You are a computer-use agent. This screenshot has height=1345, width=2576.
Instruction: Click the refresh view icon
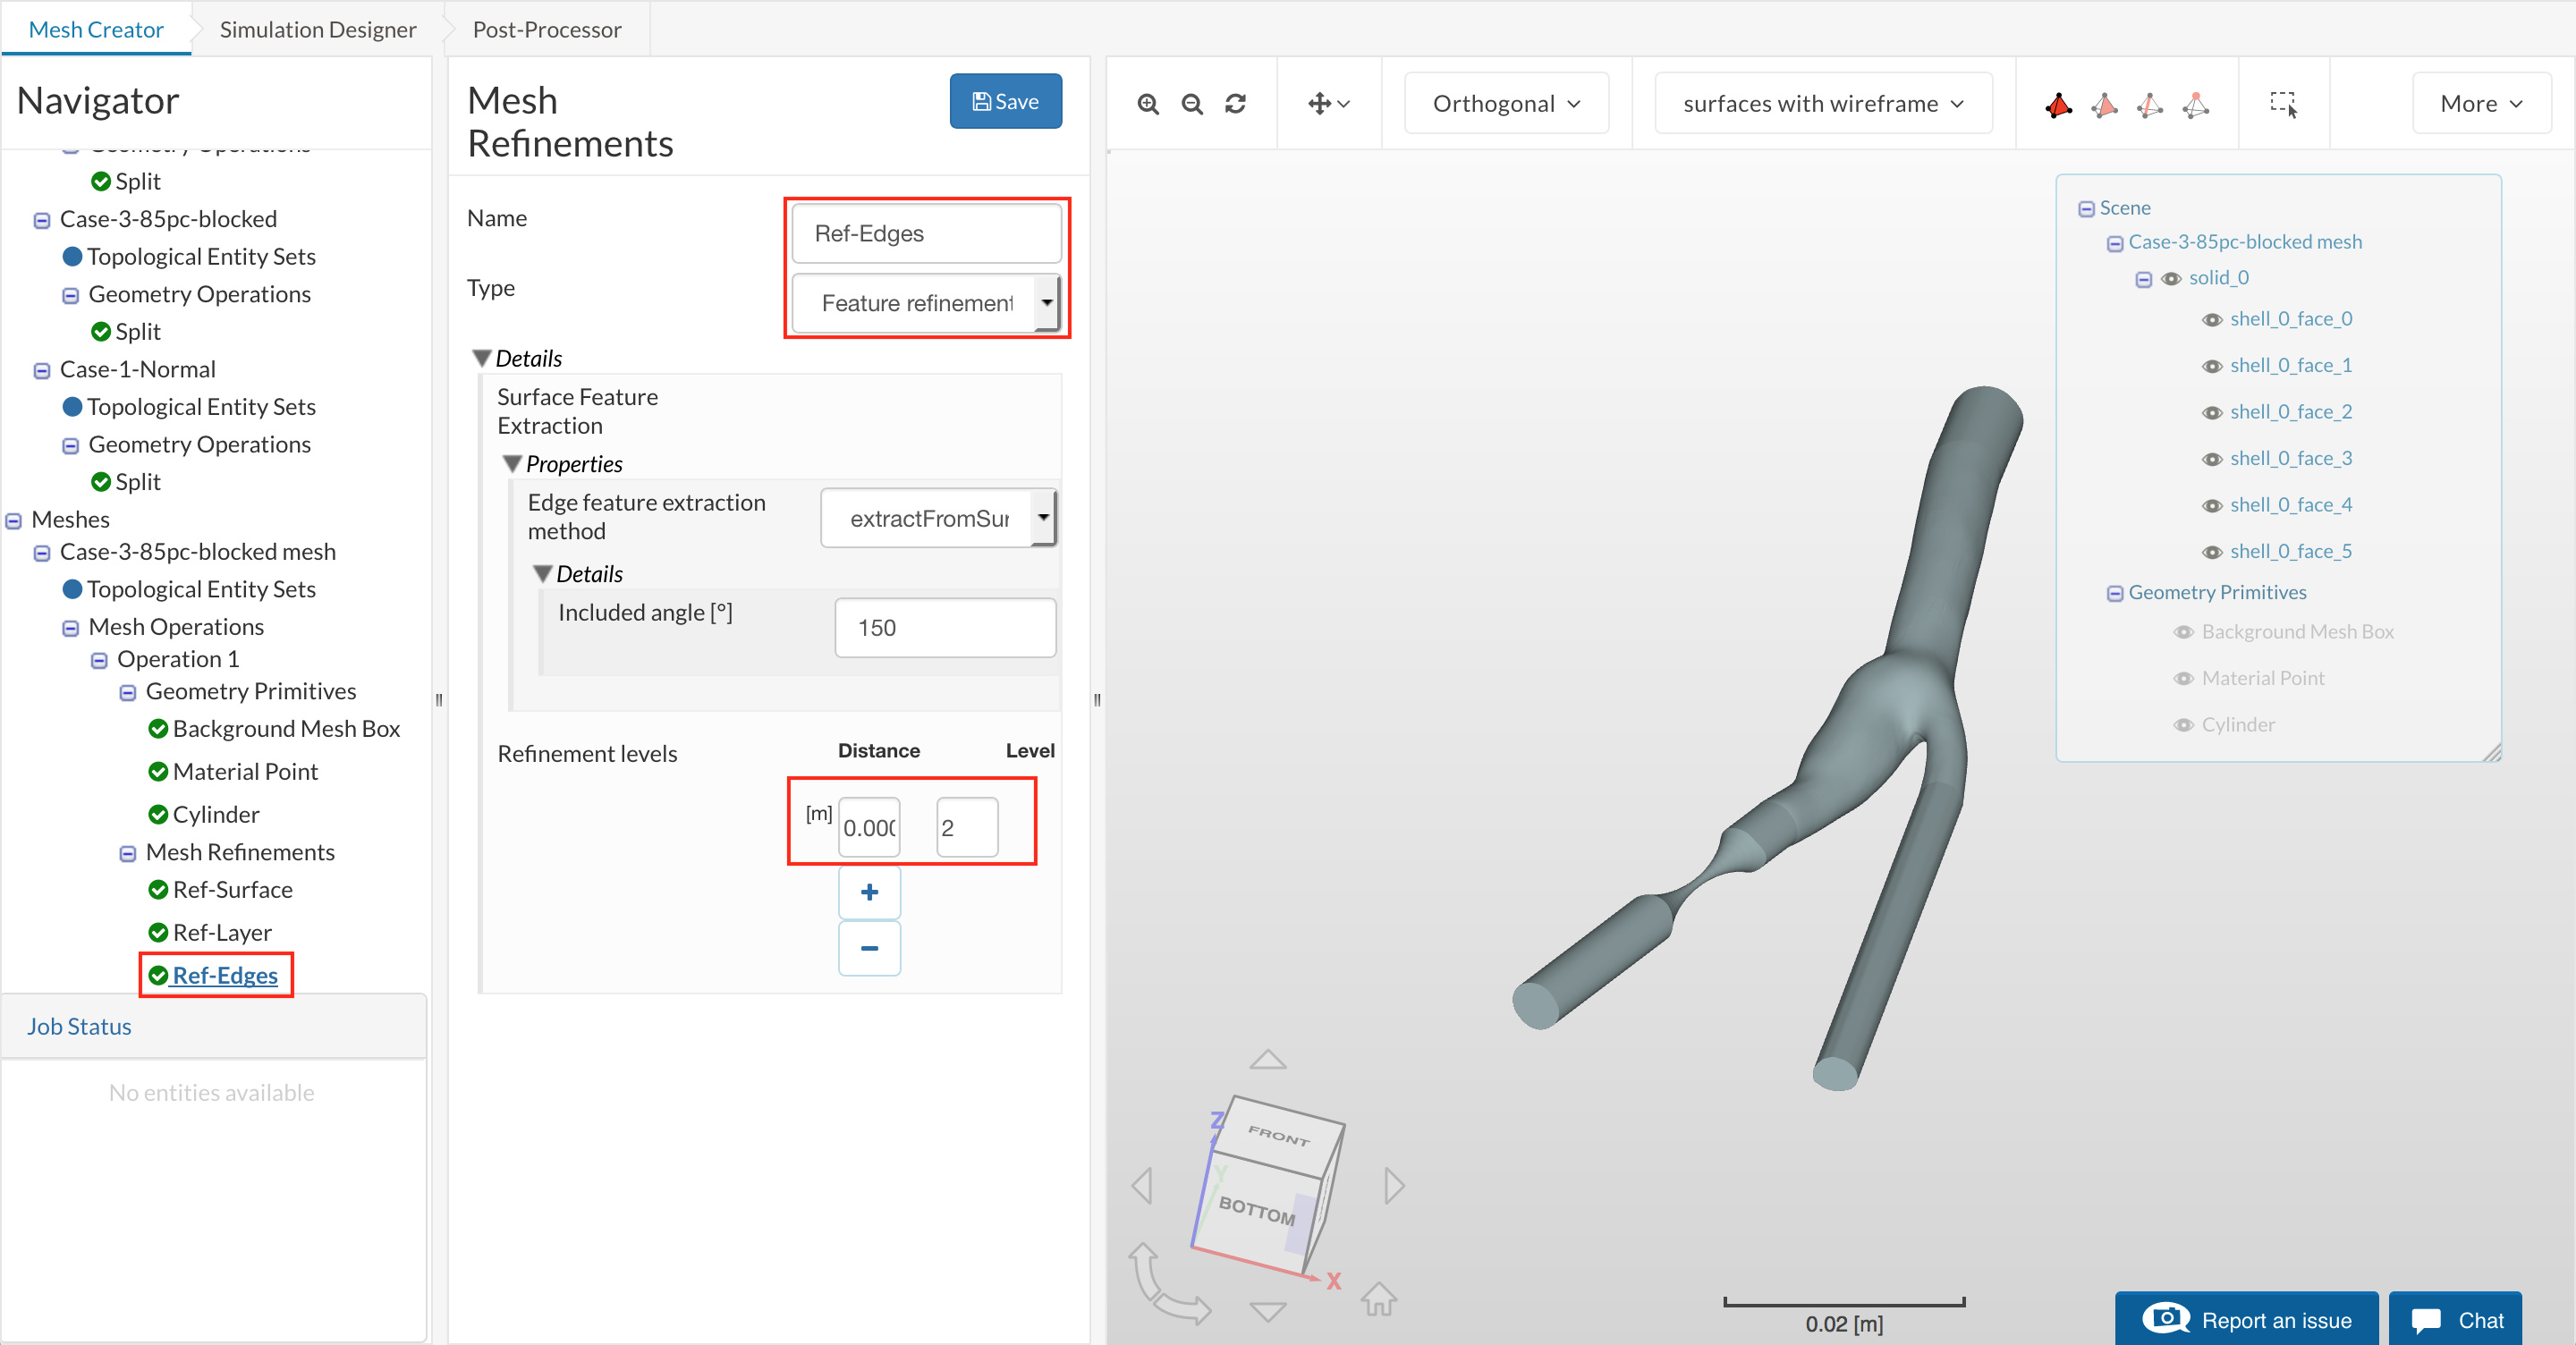click(1235, 104)
